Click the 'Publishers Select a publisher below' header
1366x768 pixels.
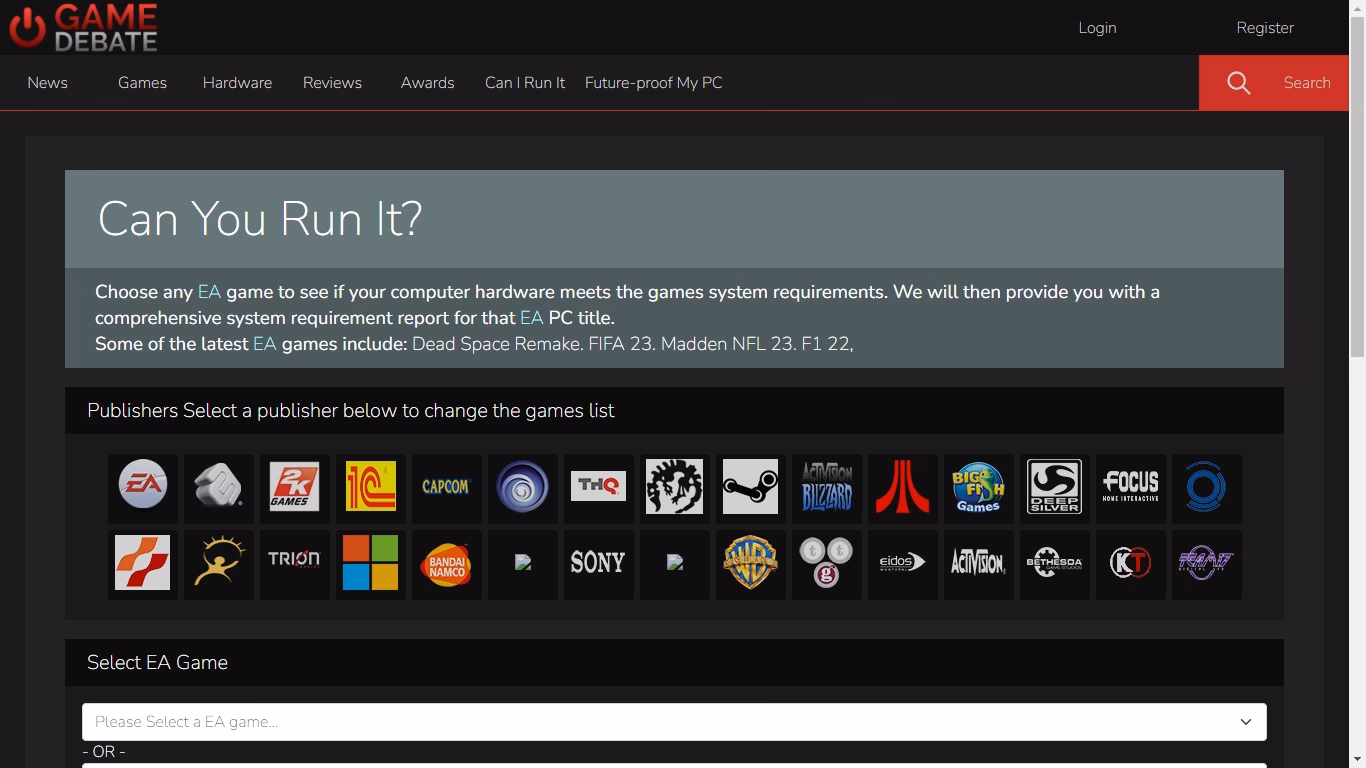click(351, 411)
